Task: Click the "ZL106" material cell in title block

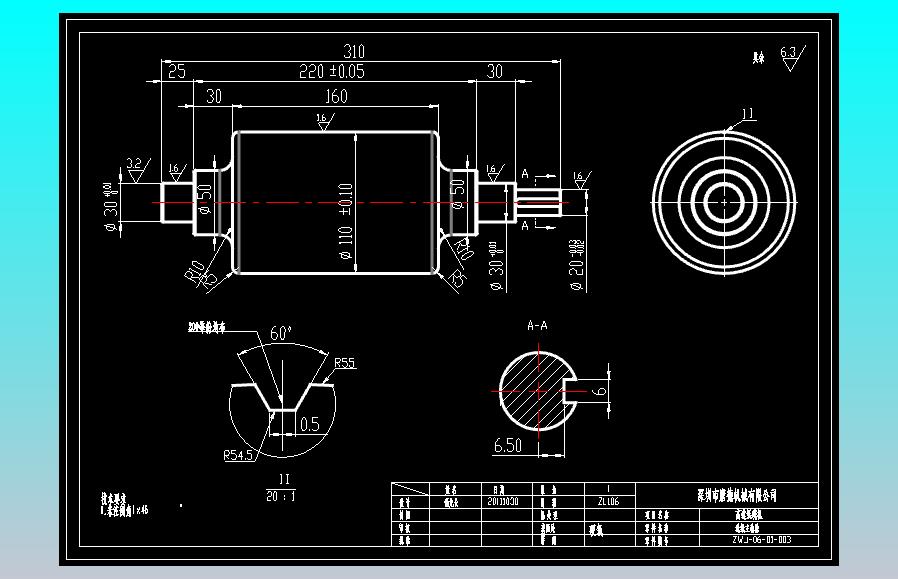Action: 609,502
